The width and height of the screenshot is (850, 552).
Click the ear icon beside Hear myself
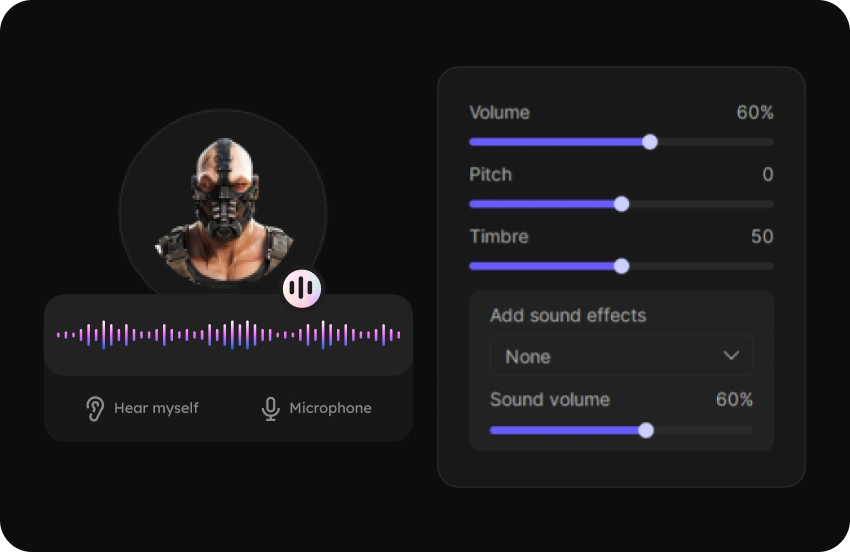95,408
